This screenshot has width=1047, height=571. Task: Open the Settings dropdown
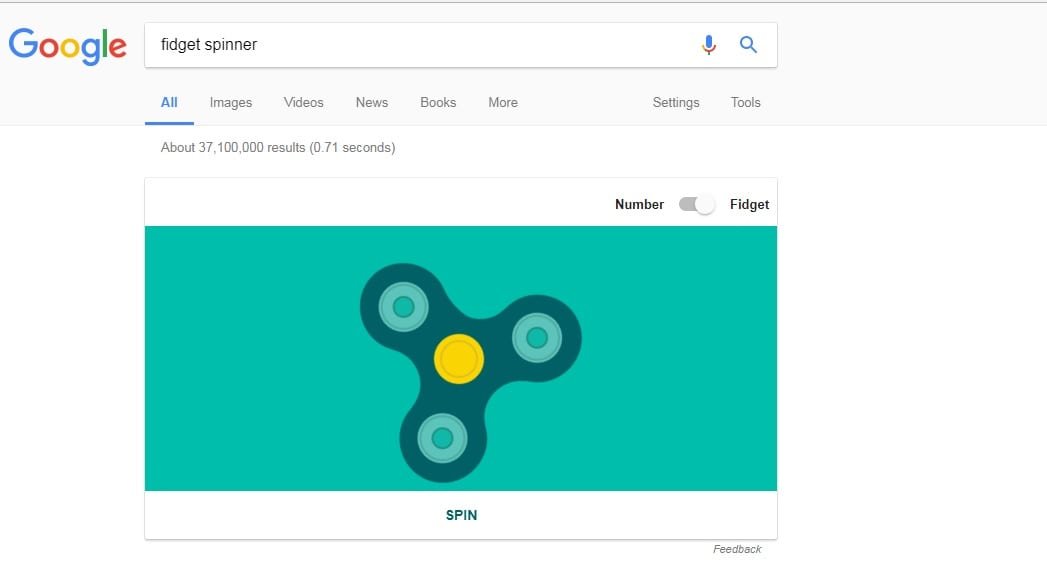(x=676, y=102)
